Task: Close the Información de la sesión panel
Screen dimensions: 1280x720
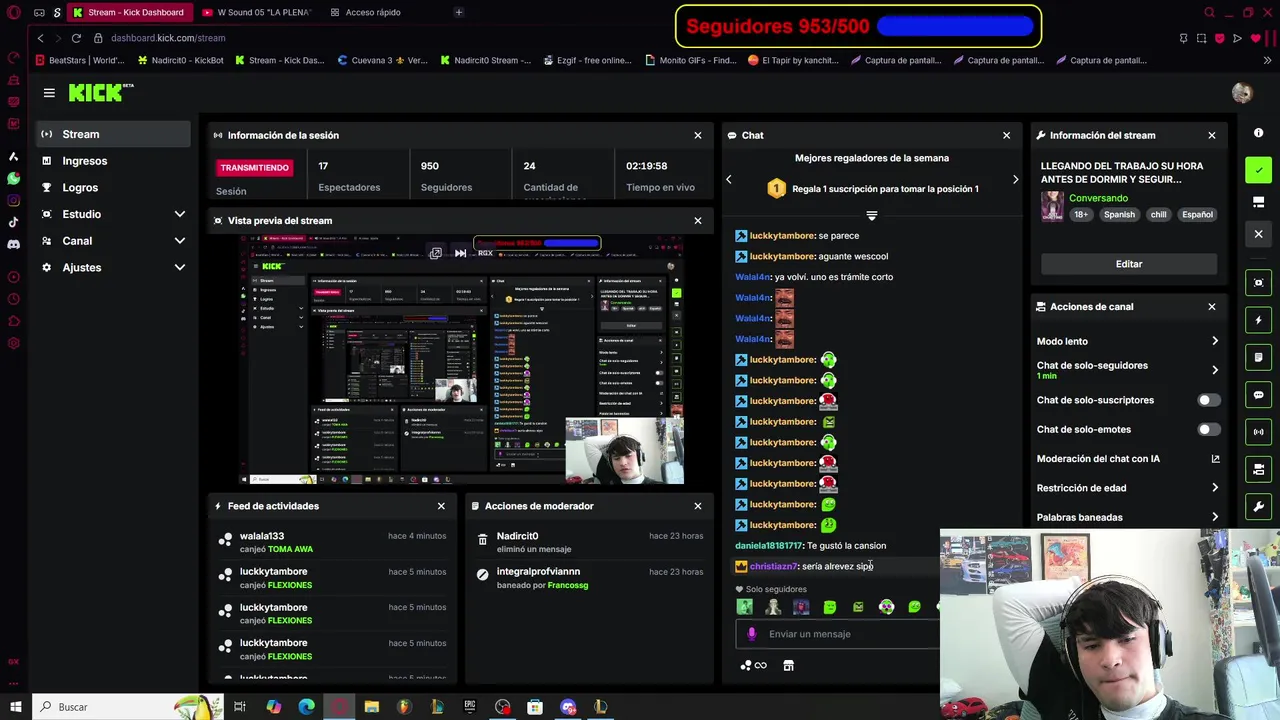Action: click(698, 135)
